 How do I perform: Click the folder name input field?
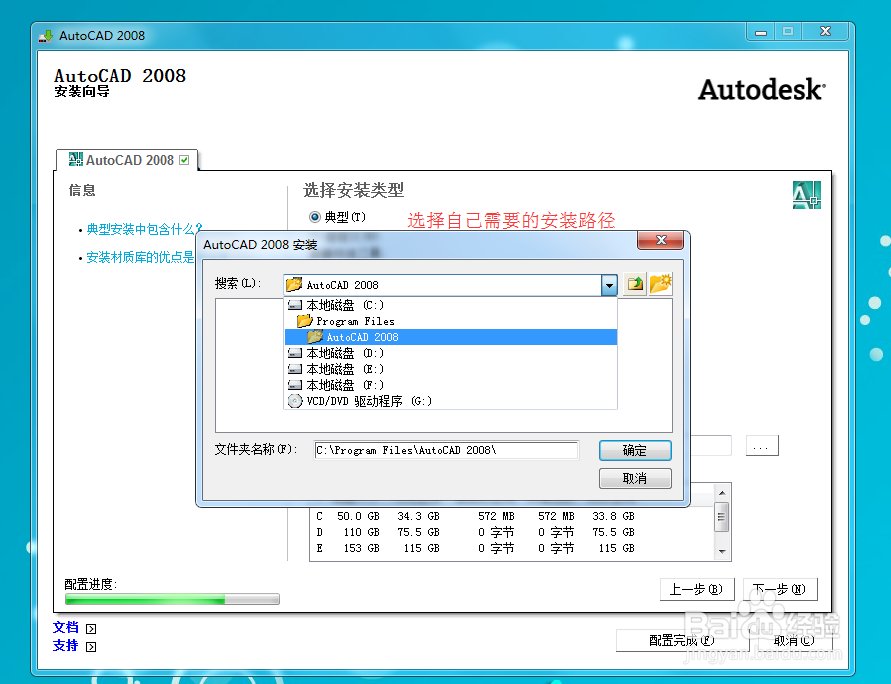(x=446, y=450)
